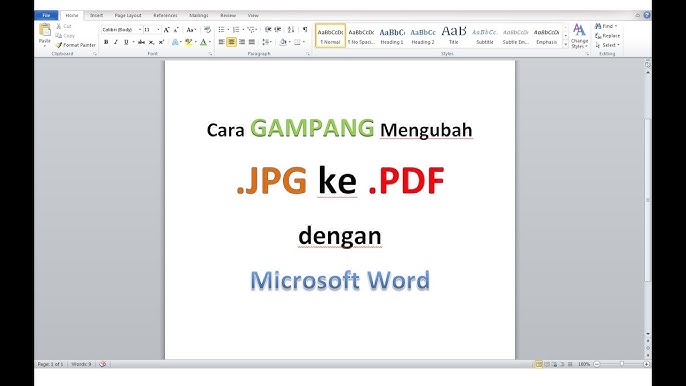Screen dimensions: 686x386
Task: Align text to the left
Action: point(221,42)
